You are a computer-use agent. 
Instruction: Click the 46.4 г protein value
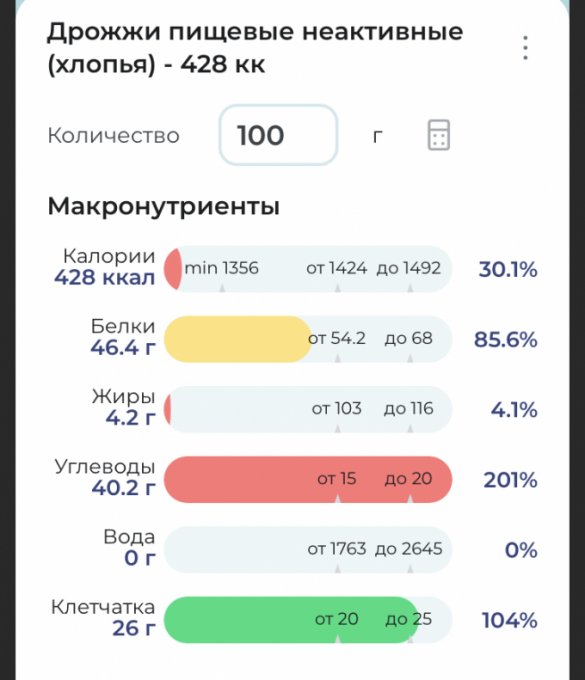(123, 347)
